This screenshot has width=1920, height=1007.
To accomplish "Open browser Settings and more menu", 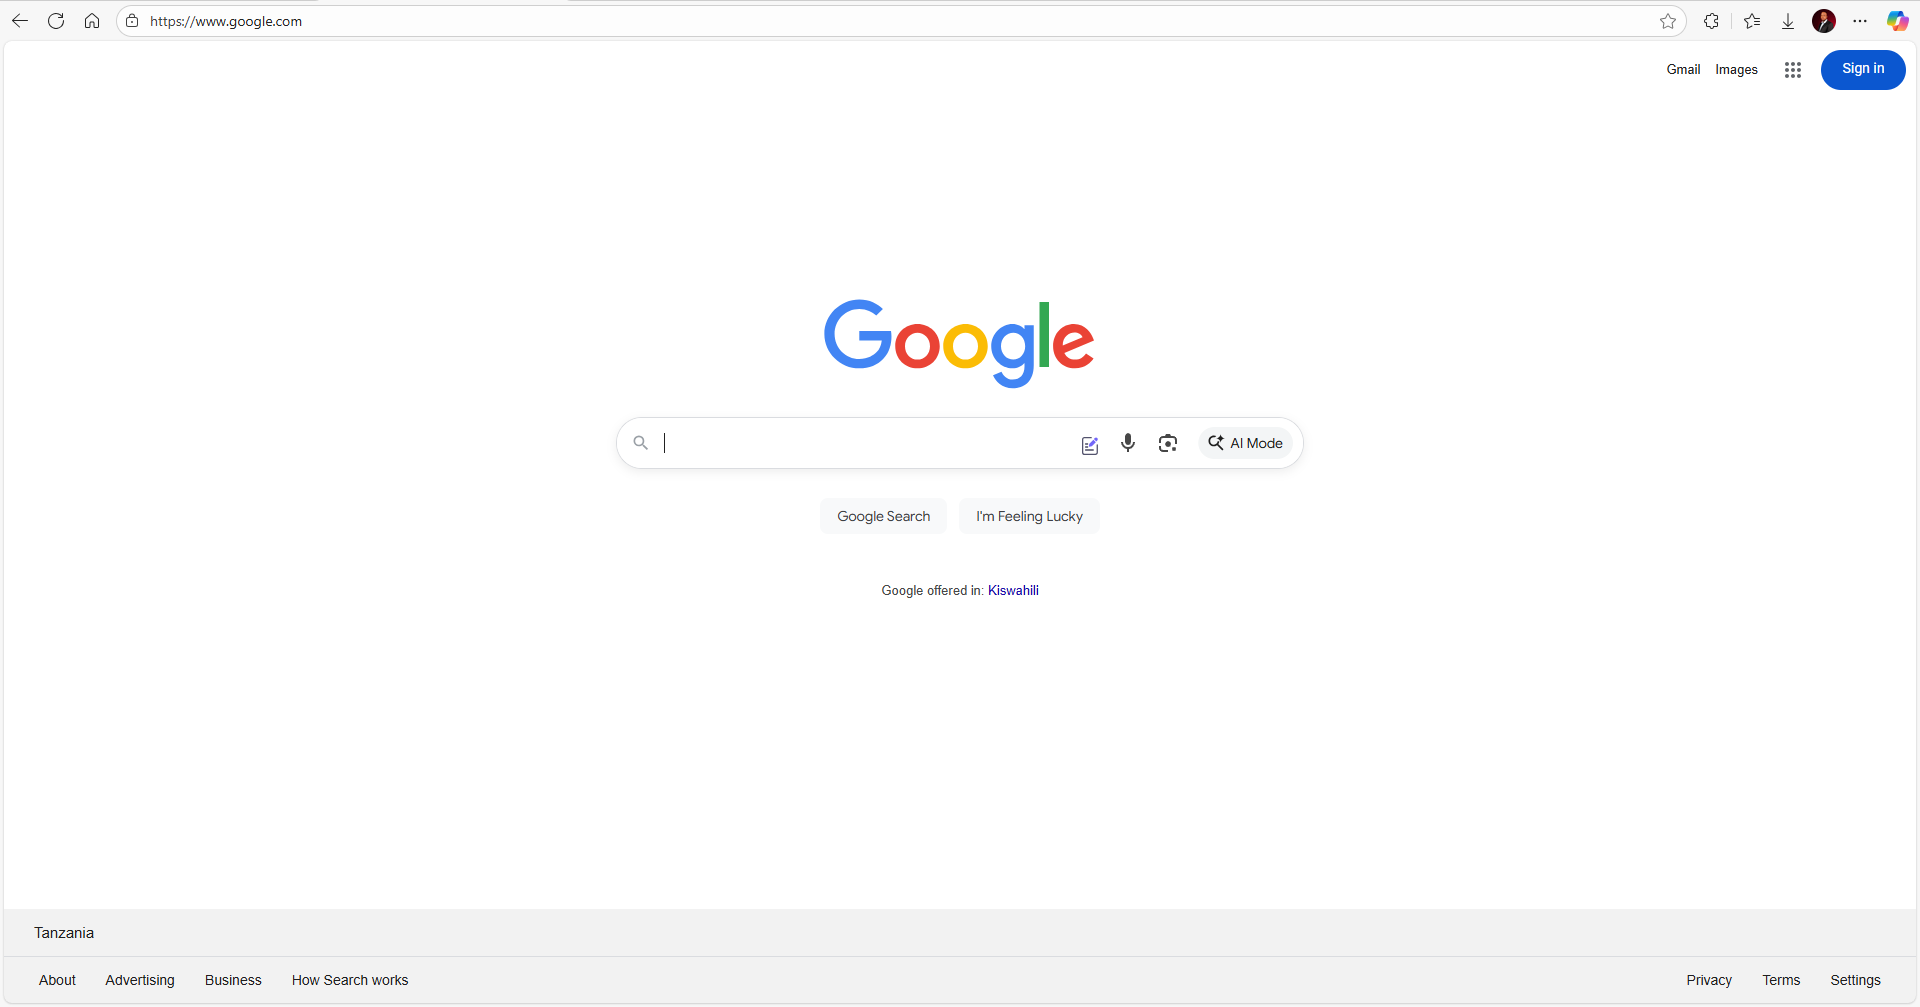I will click(1860, 21).
